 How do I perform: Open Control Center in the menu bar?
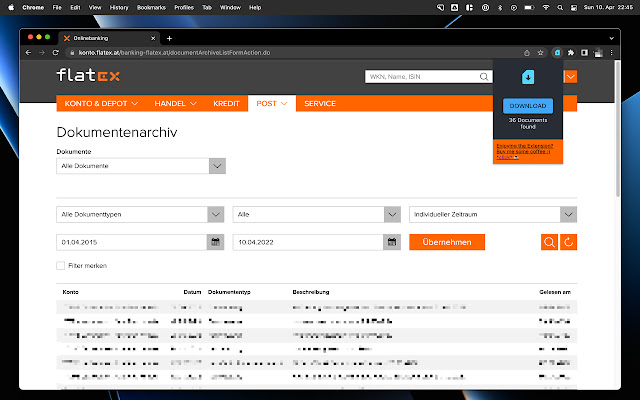coord(574,7)
